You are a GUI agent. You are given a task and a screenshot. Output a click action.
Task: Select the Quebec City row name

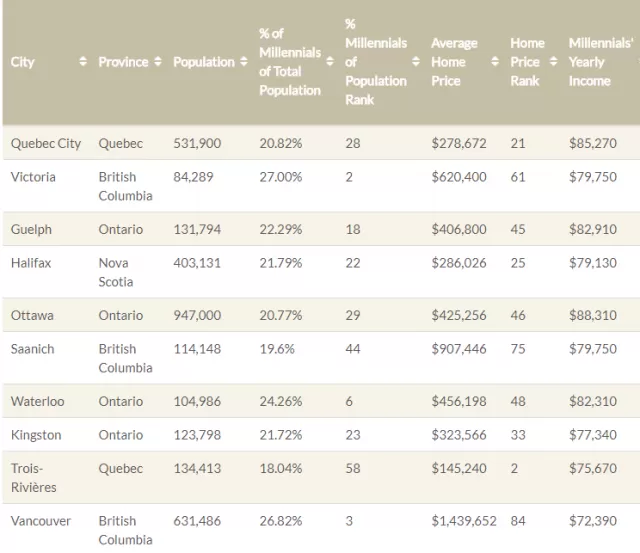(46, 143)
